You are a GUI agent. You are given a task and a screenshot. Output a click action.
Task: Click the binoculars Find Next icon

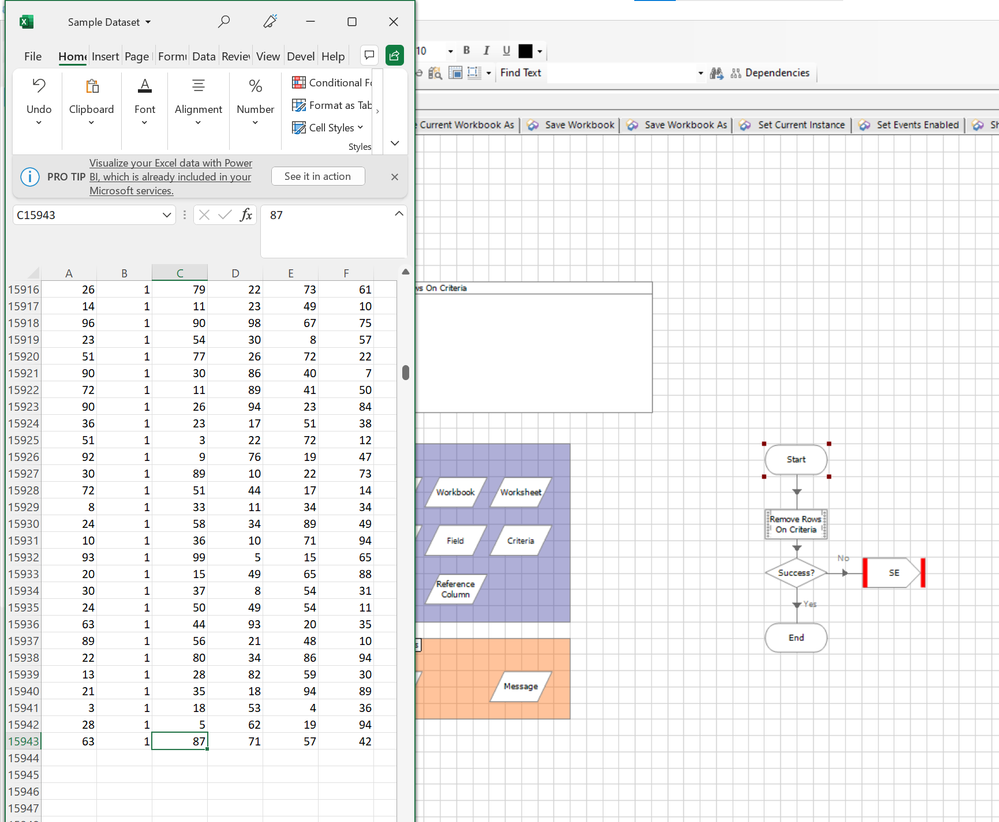click(x=717, y=73)
